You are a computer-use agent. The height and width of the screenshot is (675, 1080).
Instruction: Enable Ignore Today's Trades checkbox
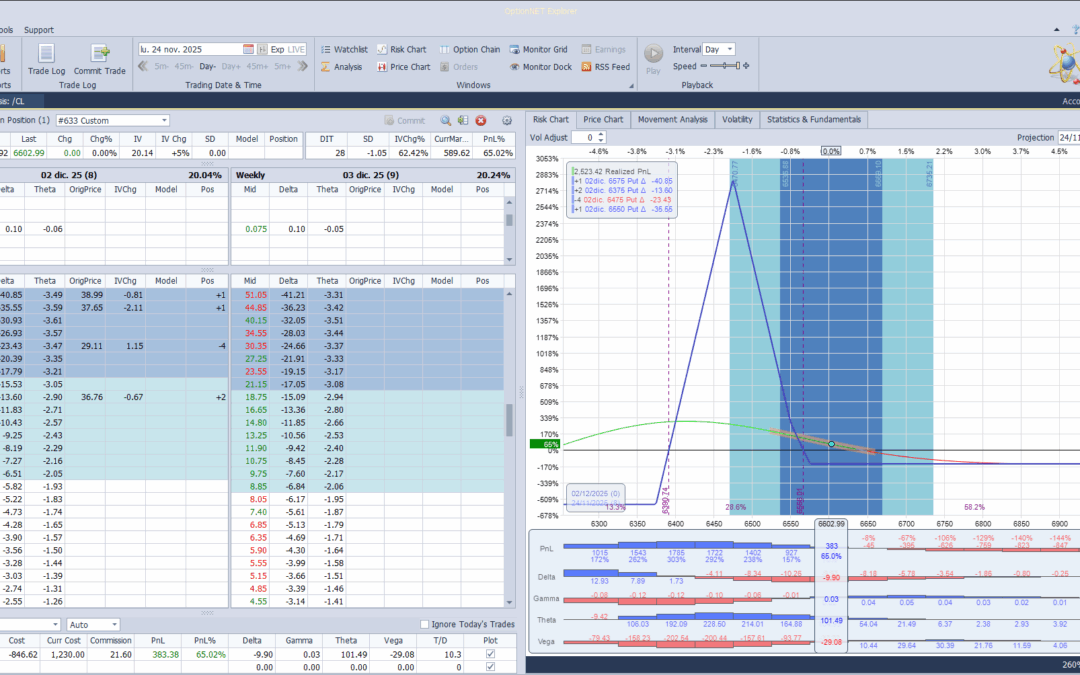point(425,625)
